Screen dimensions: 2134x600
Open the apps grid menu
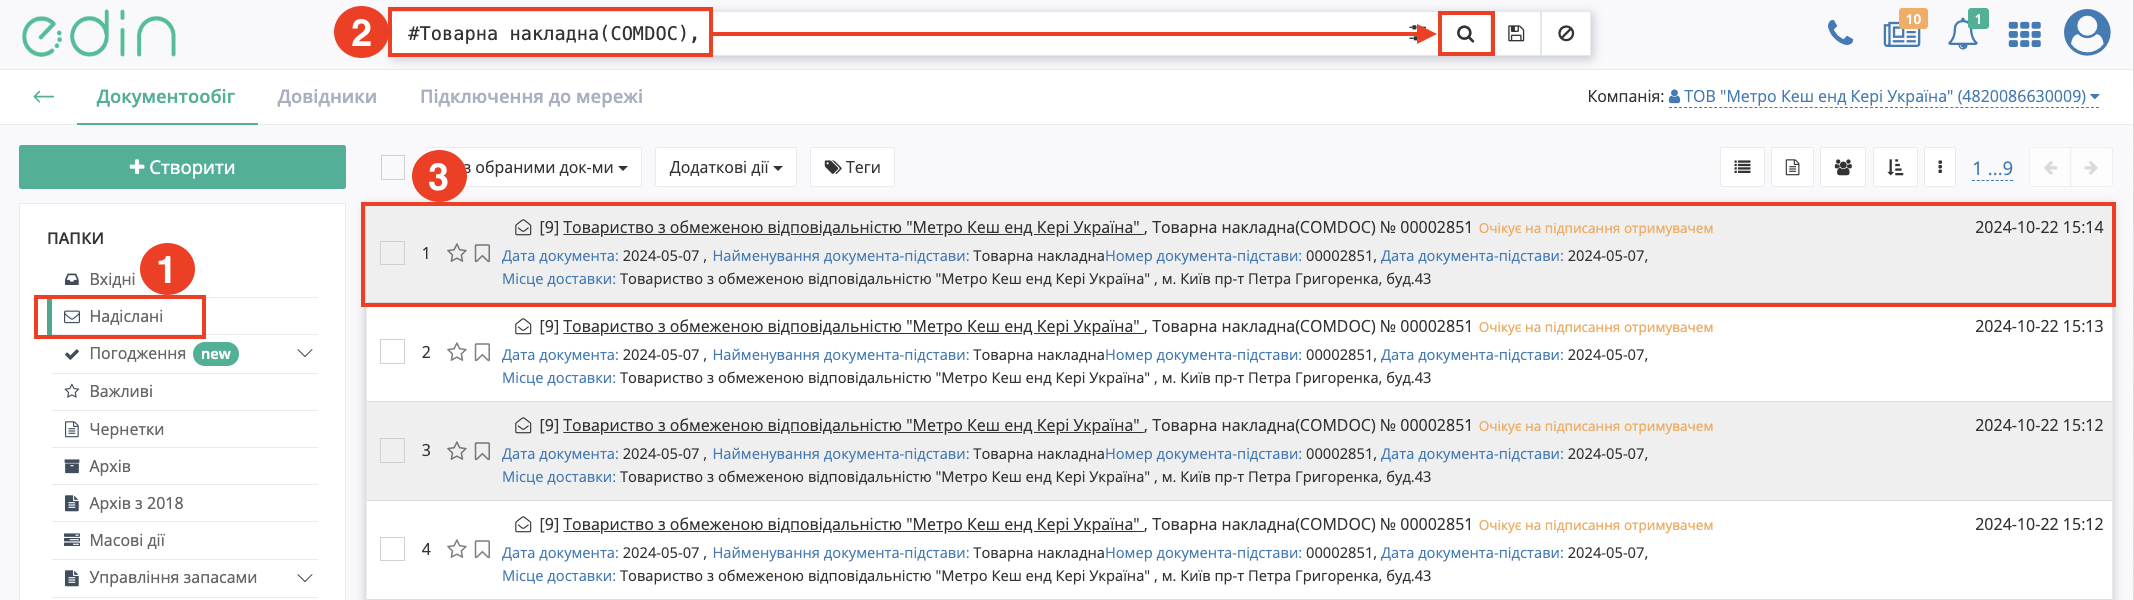(x=2024, y=35)
